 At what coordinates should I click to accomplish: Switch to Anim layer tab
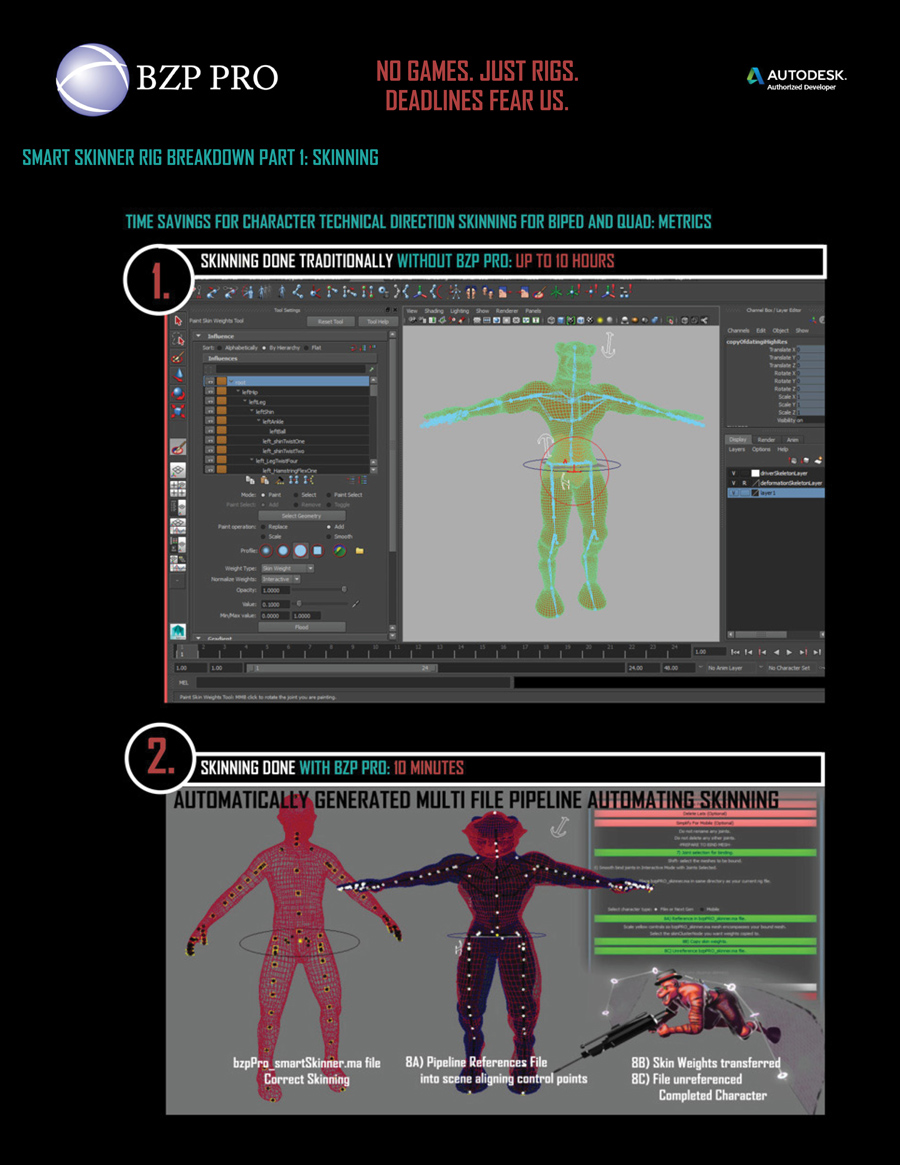coord(792,440)
